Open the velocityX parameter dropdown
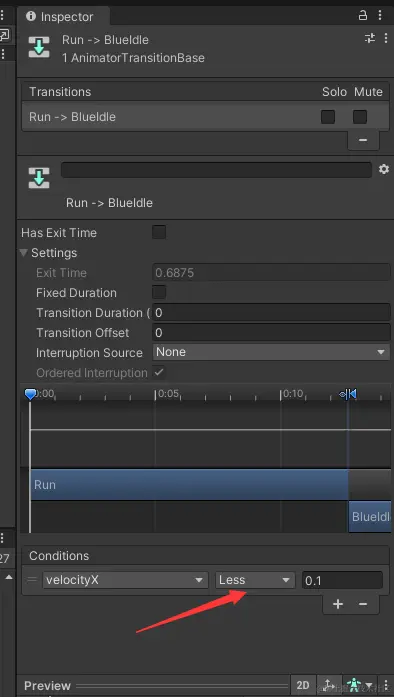Image resolution: width=394 pixels, height=697 pixels. point(125,580)
